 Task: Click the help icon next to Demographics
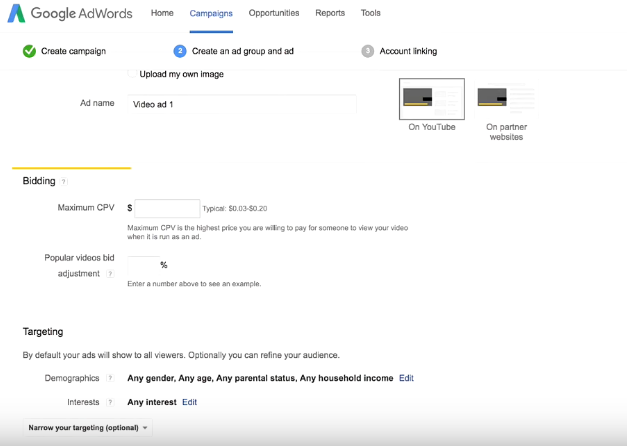[110, 379]
